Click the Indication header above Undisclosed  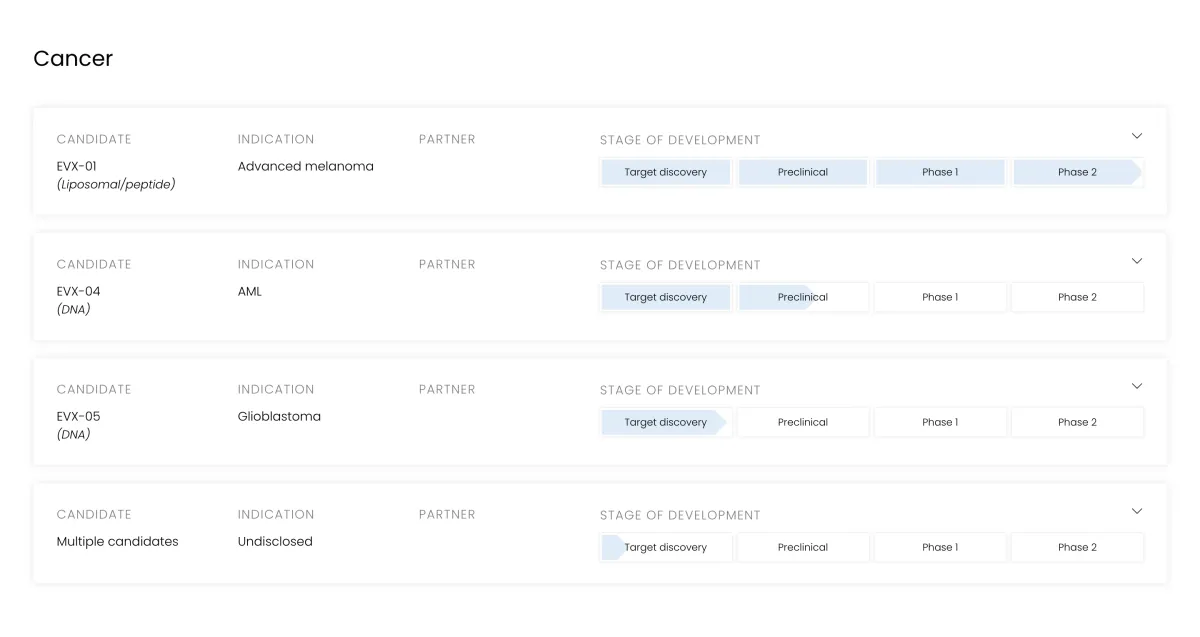click(x=276, y=514)
